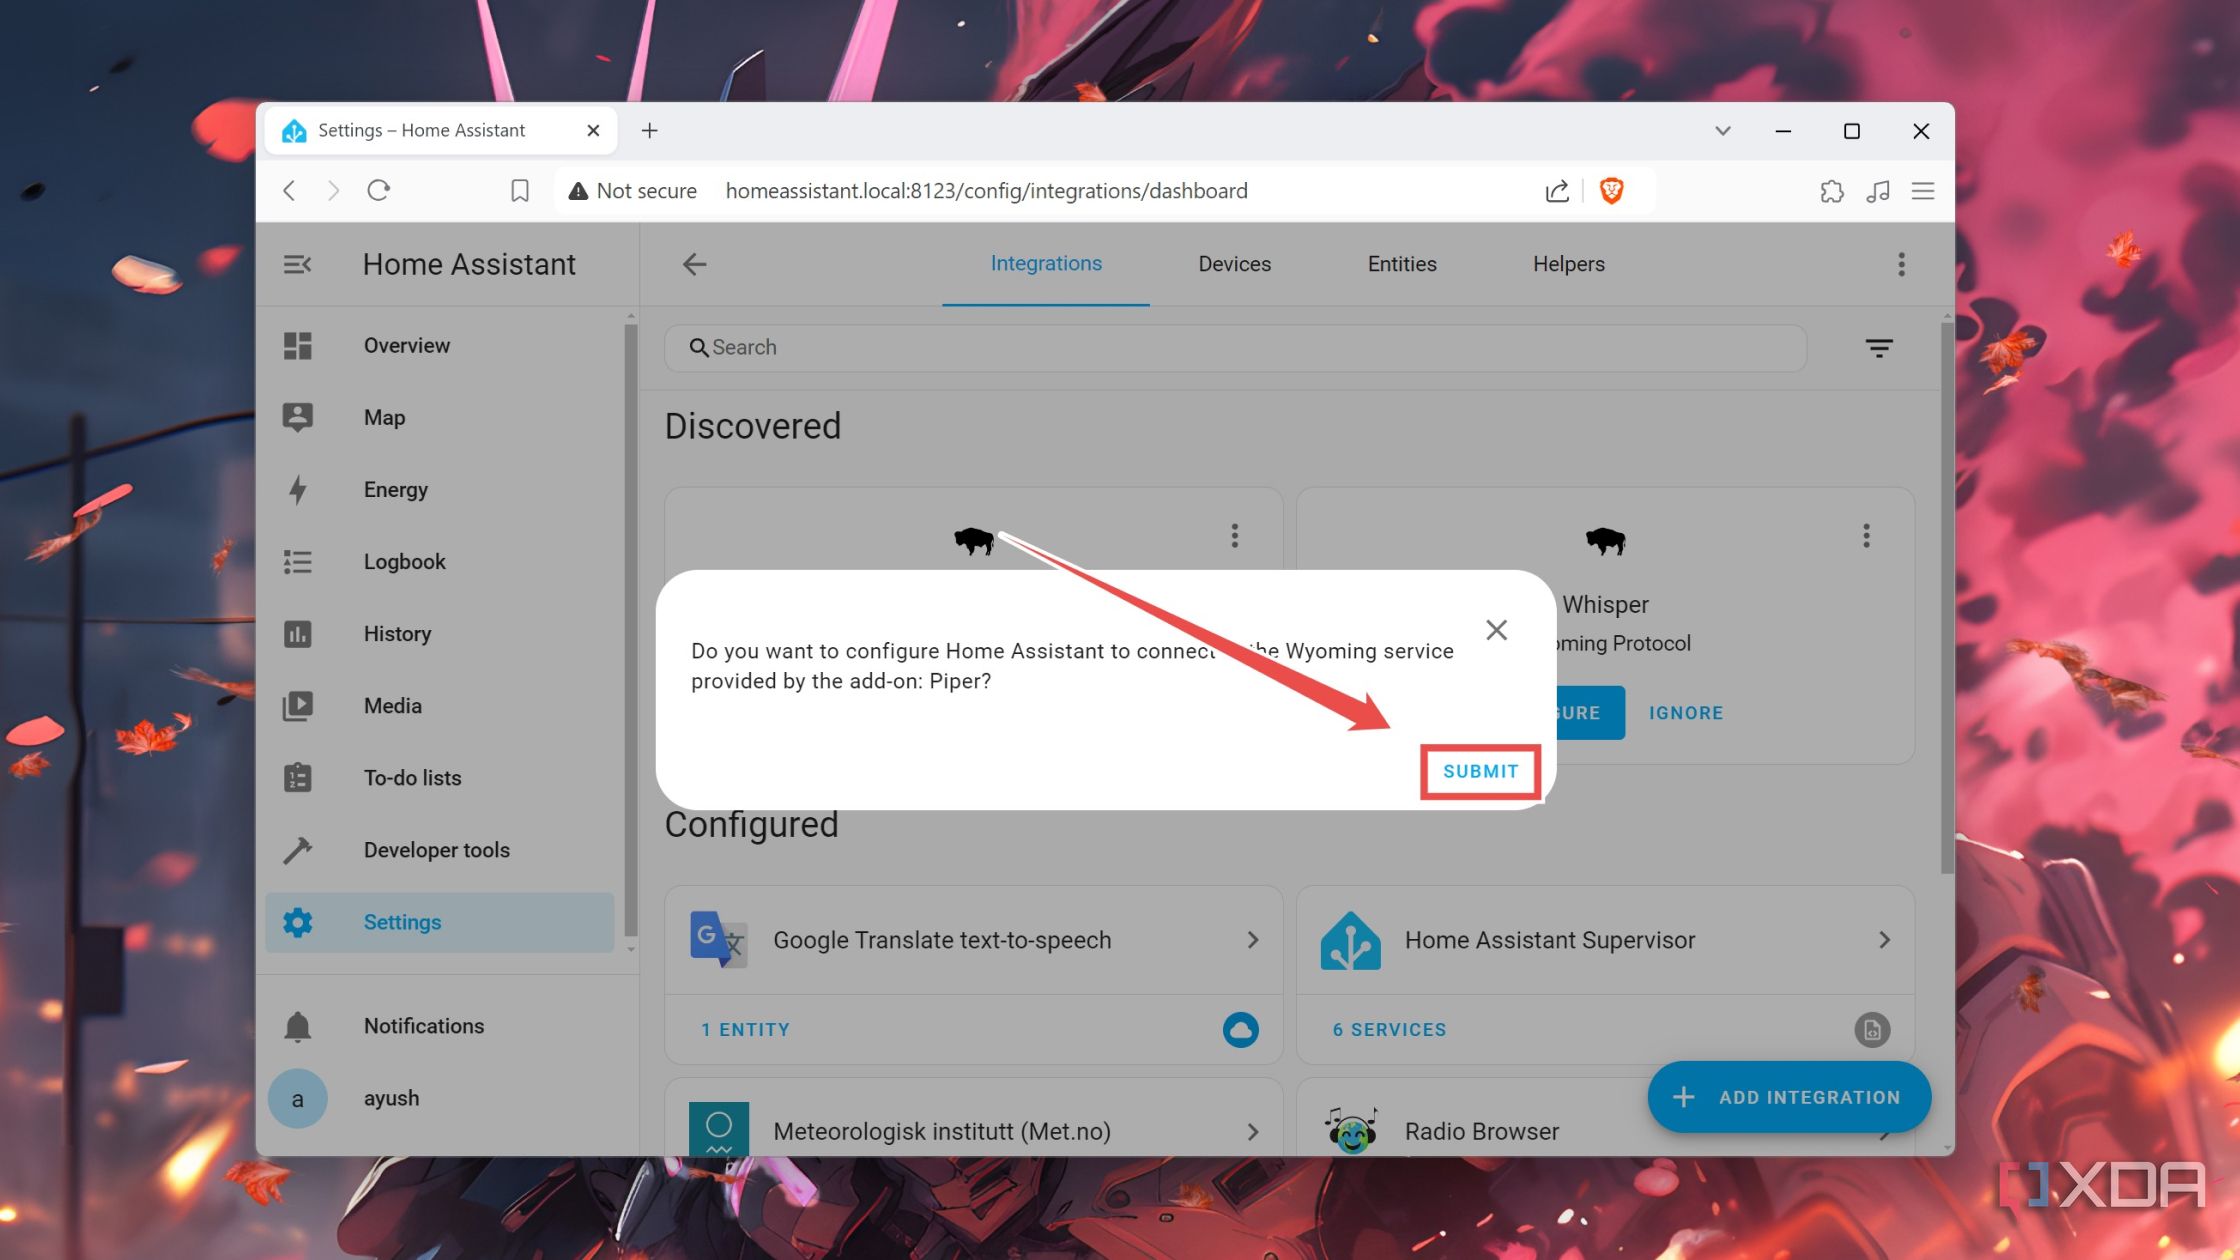Open the Energy dashboard from sidebar
This screenshot has height=1260, width=2240.
click(x=395, y=489)
